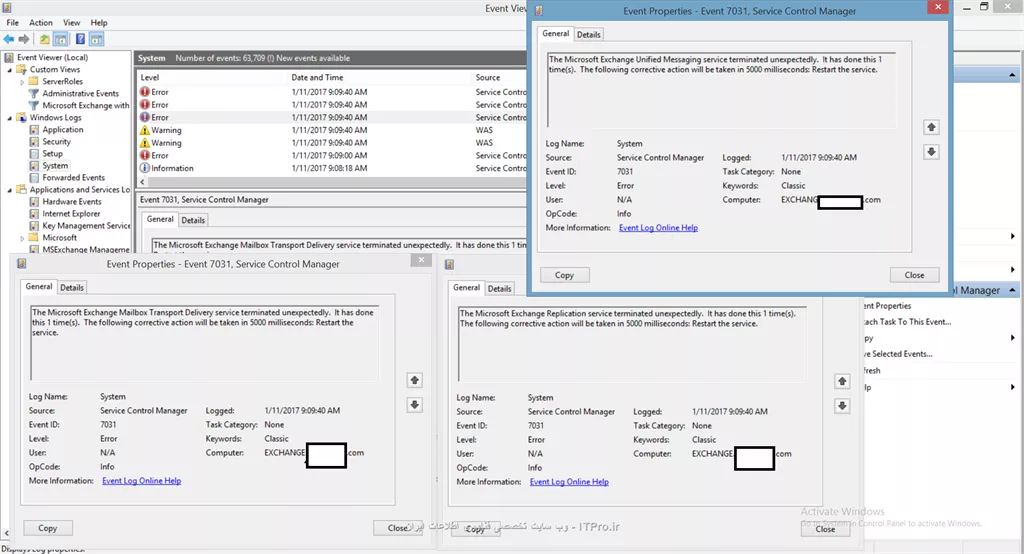Open Internet Explorer log

71,214
